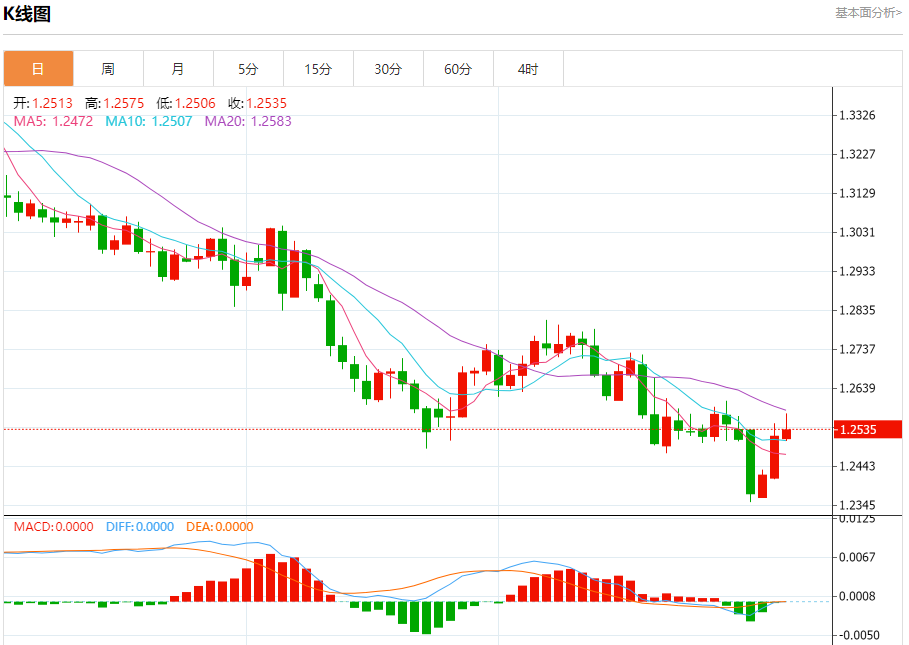Viewport: 909px width, 645px height.
Task: Click the 1.2933 price axis label
Action: coord(857,271)
